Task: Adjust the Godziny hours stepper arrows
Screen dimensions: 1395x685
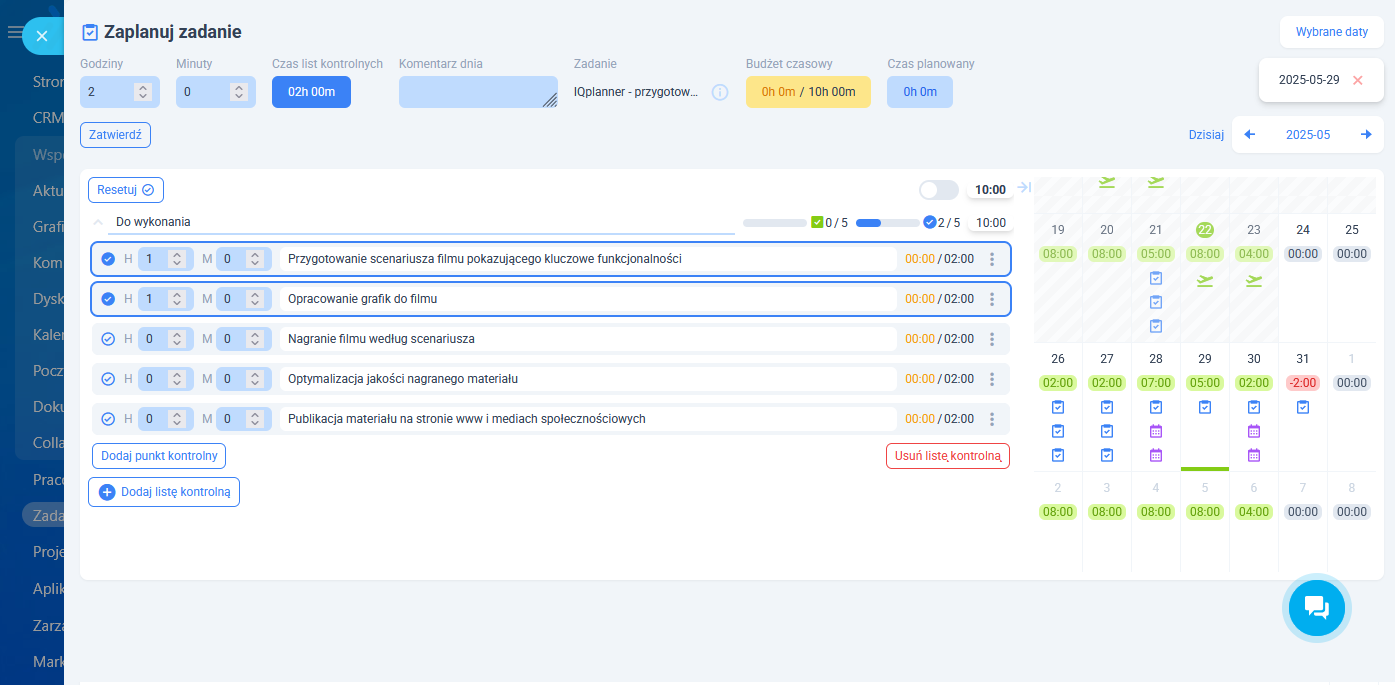Action: [x=143, y=92]
